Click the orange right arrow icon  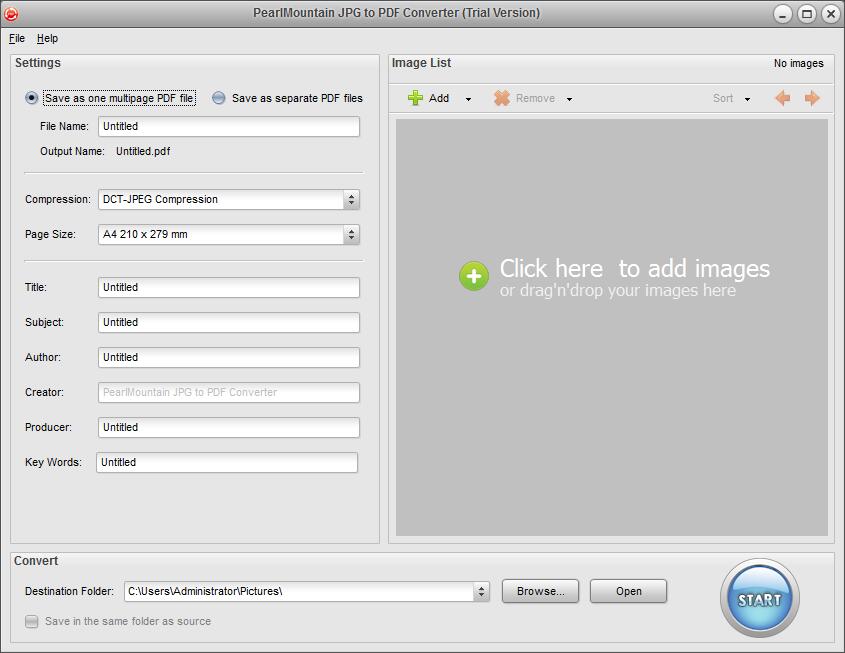pyautogui.click(x=812, y=98)
